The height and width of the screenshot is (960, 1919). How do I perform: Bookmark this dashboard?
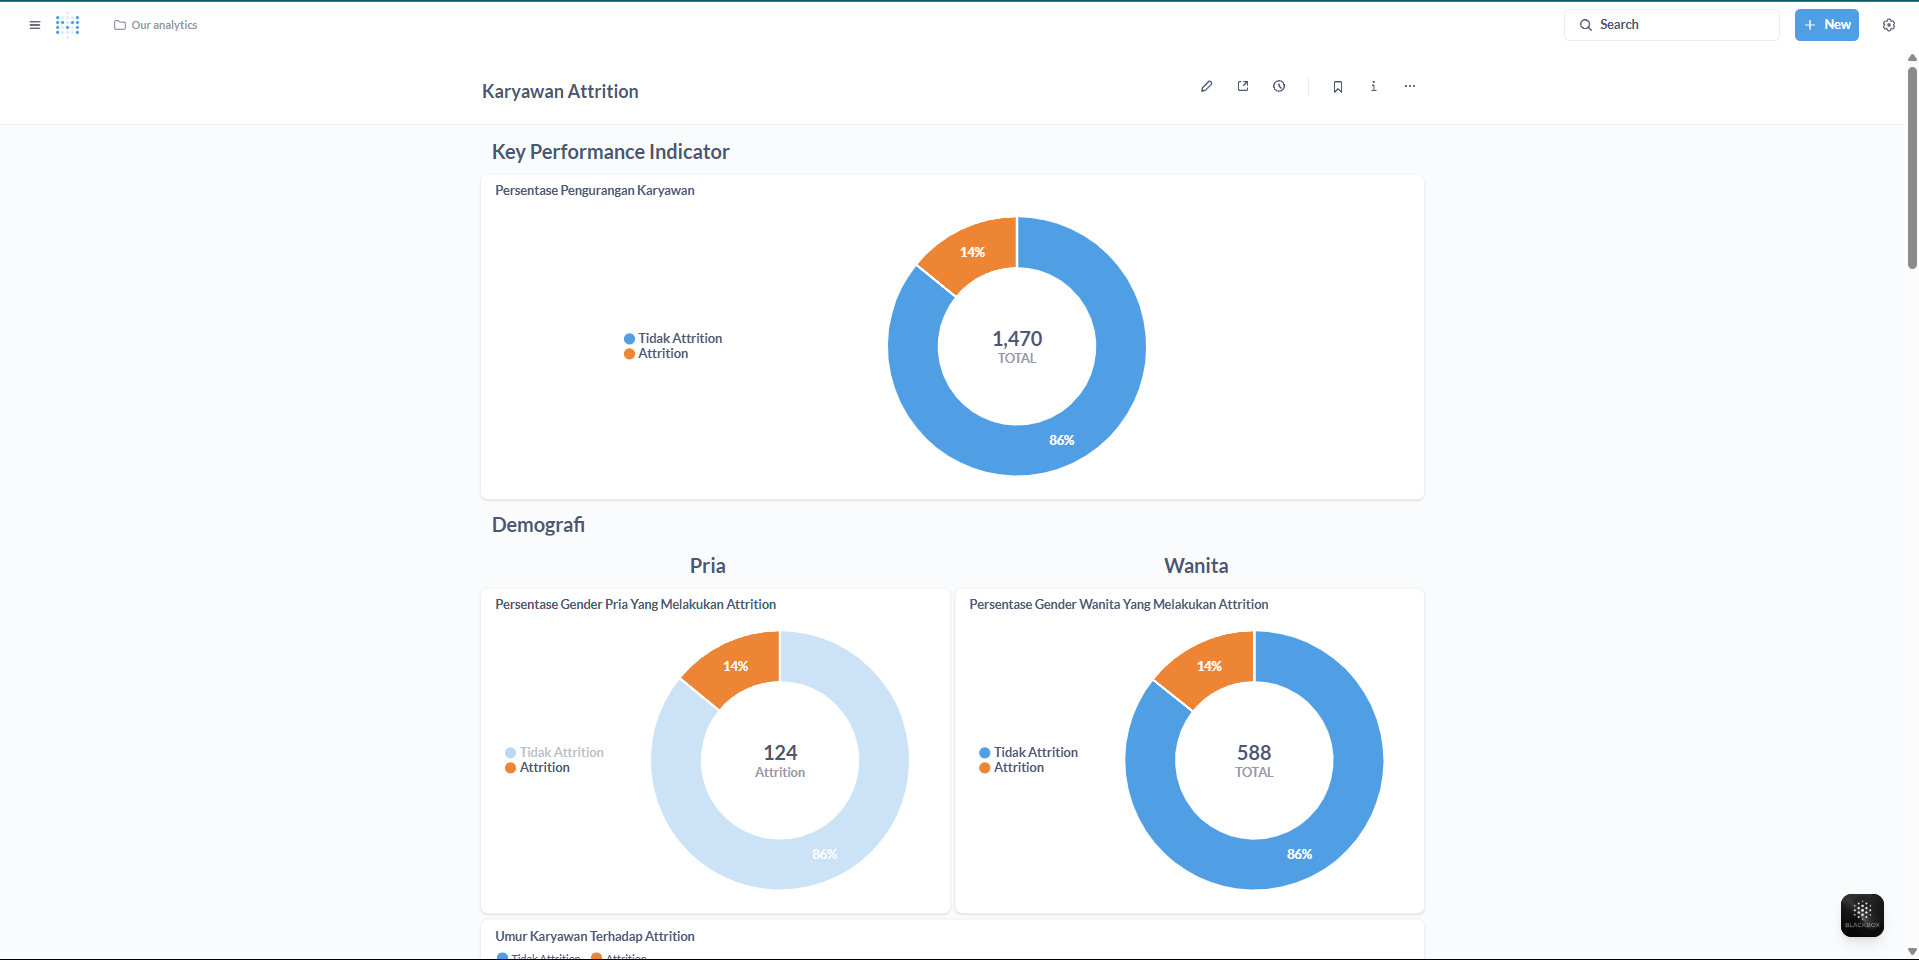1338,87
